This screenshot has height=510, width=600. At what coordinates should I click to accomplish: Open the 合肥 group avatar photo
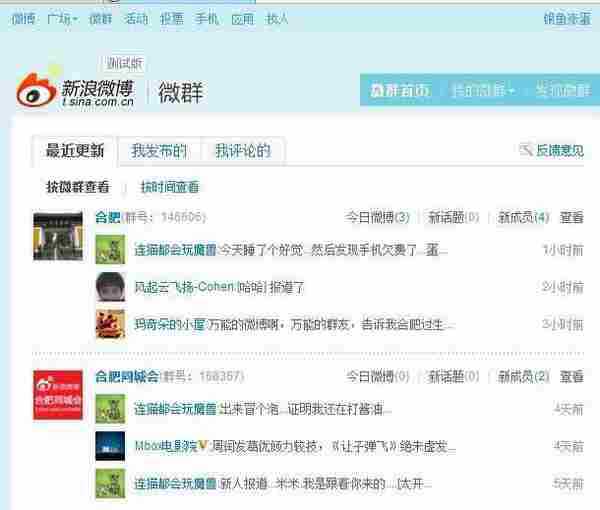click(58, 236)
